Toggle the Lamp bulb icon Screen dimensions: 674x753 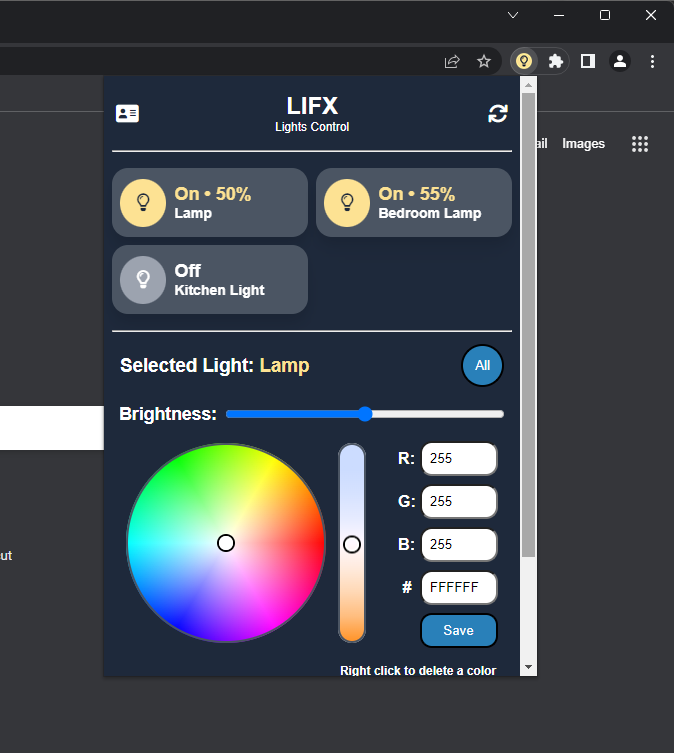pos(143,202)
